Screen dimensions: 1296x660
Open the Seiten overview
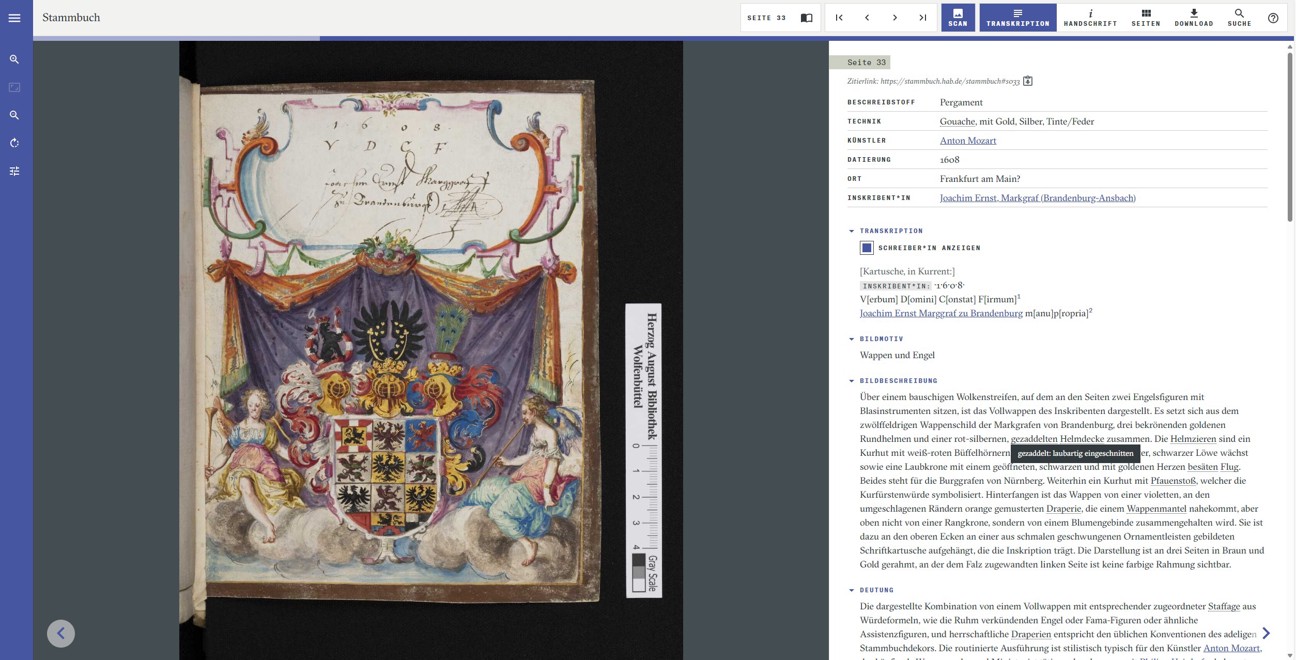1145,18
